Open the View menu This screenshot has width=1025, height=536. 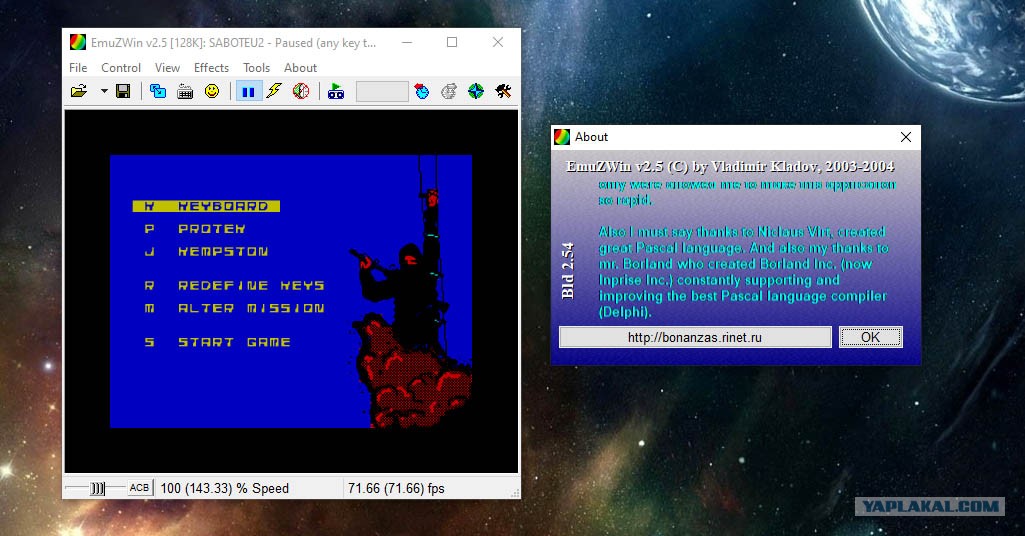point(167,68)
